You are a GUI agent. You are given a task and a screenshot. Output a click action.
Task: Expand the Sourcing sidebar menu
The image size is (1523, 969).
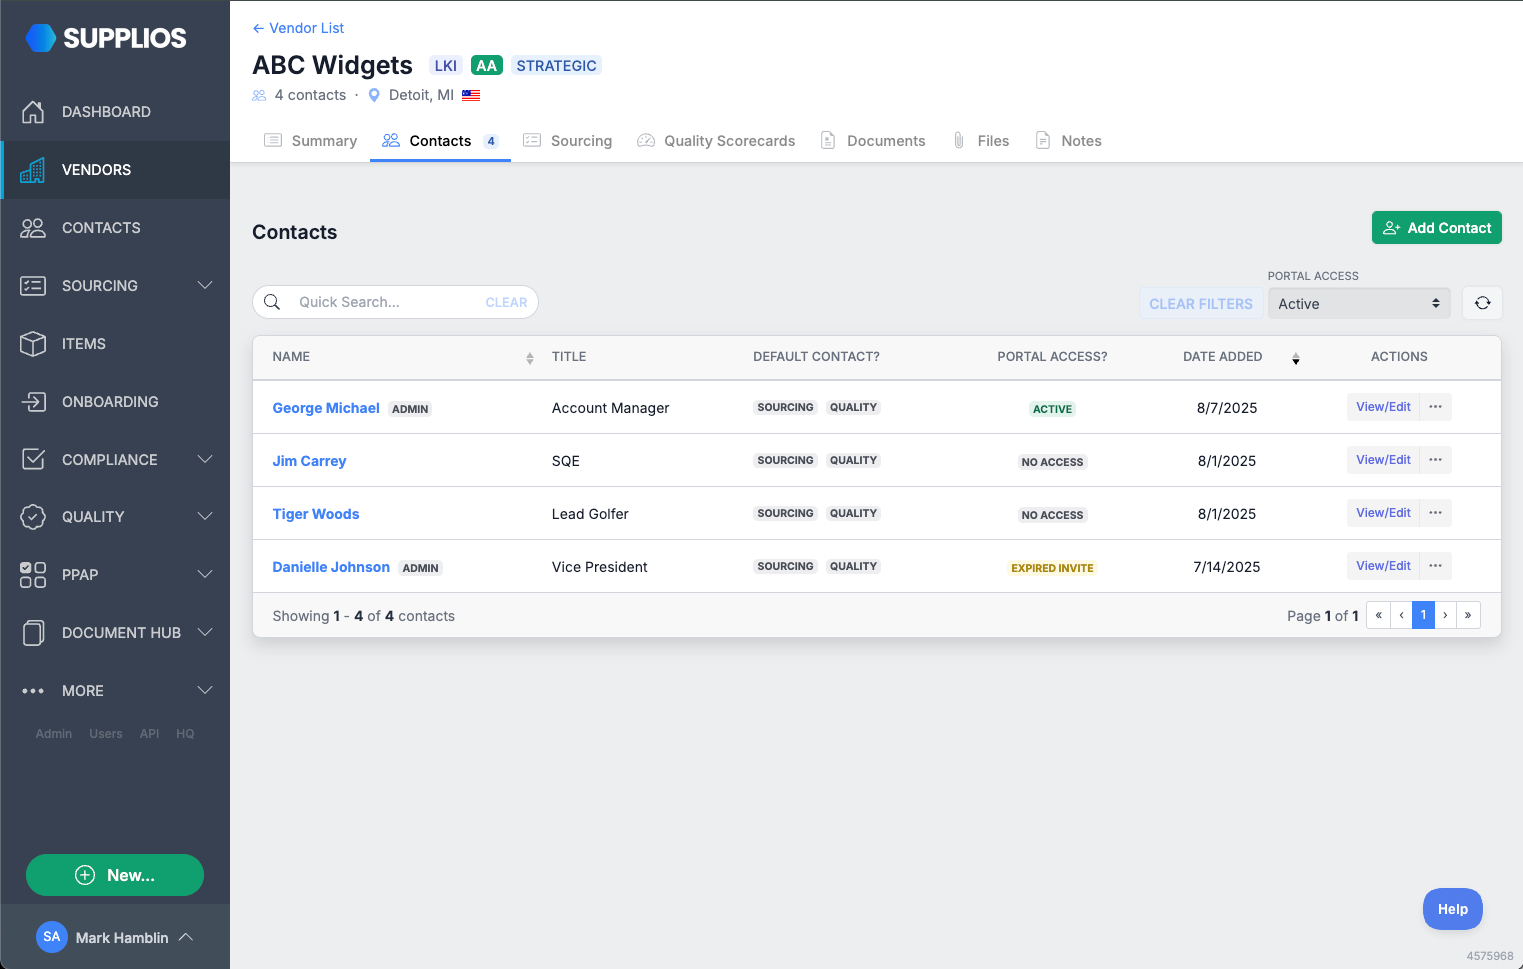pos(205,286)
